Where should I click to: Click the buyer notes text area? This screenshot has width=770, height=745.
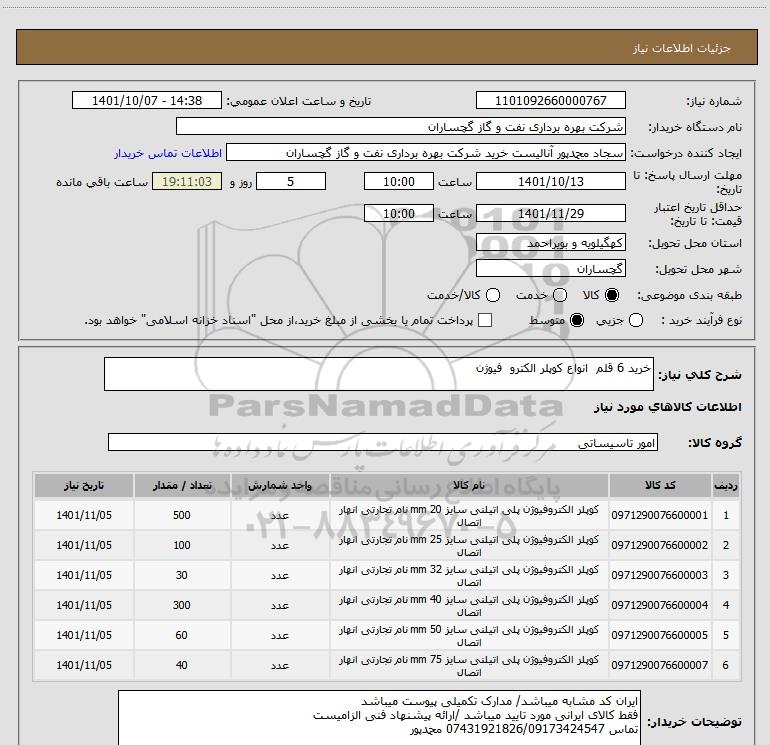379,718
